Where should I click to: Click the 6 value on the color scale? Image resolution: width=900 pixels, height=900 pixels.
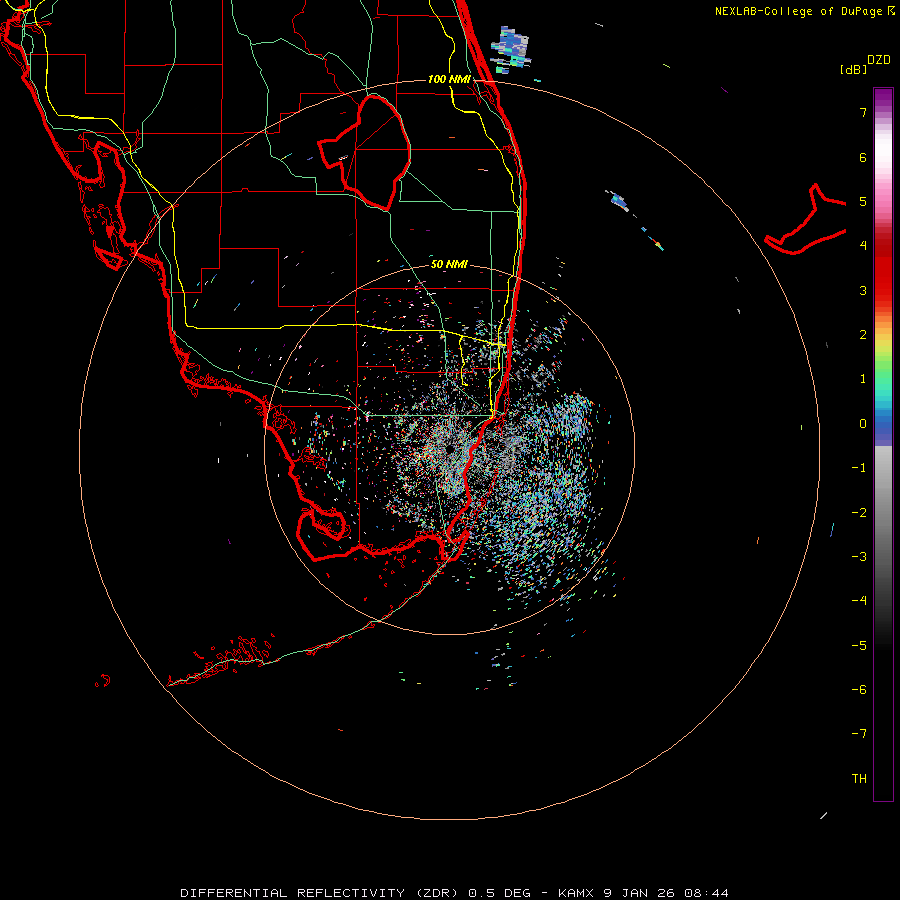point(863,157)
